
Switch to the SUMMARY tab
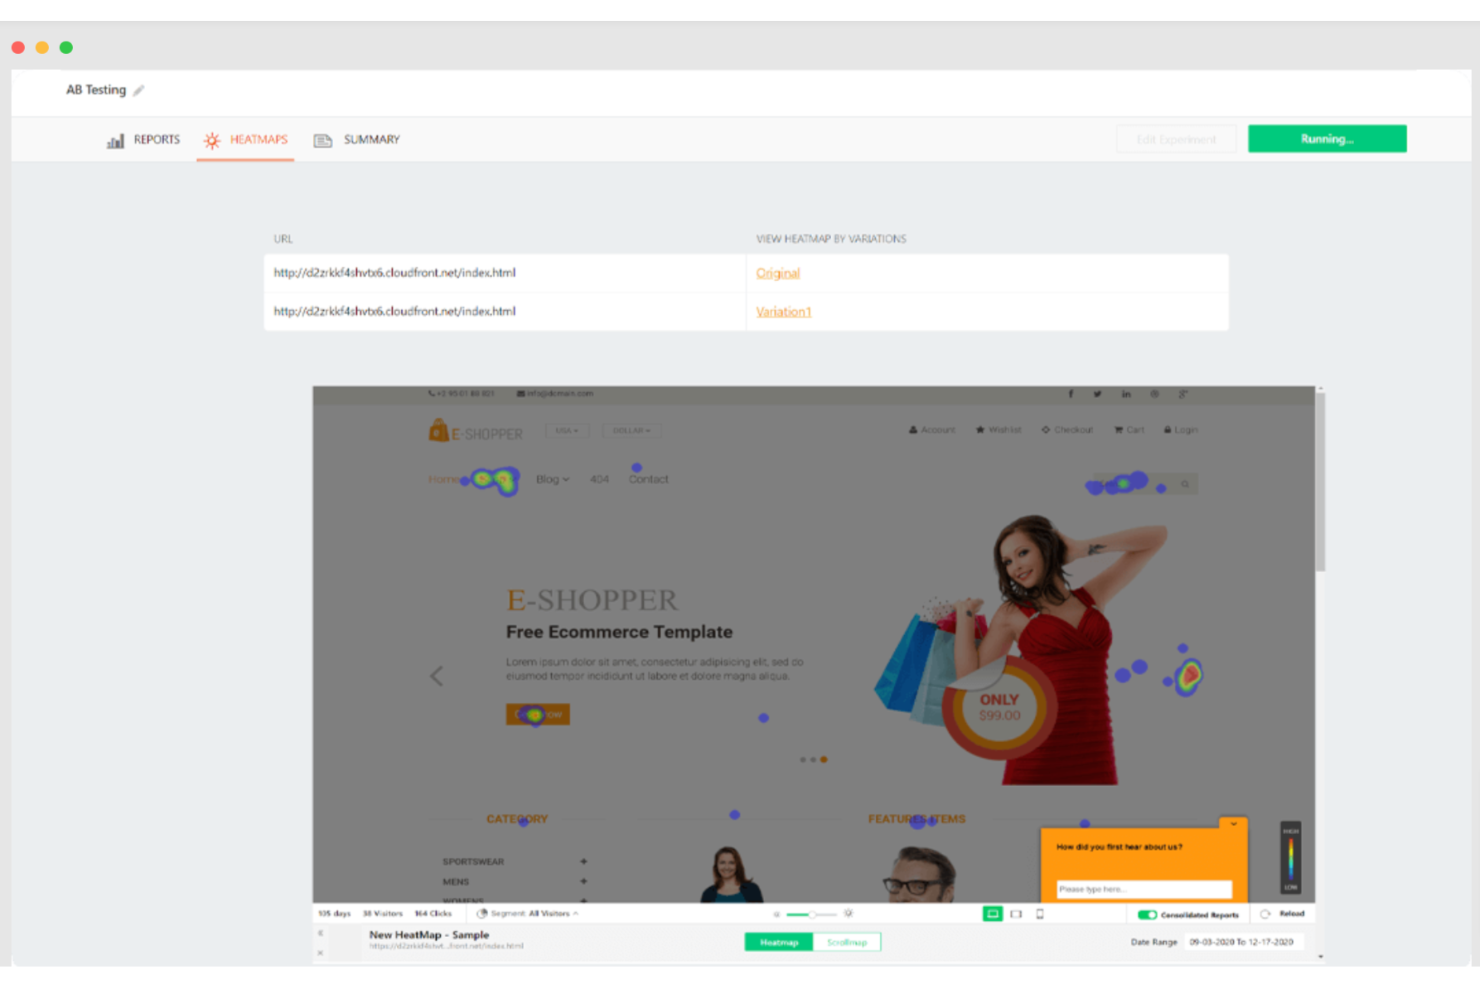[x=372, y=139]
